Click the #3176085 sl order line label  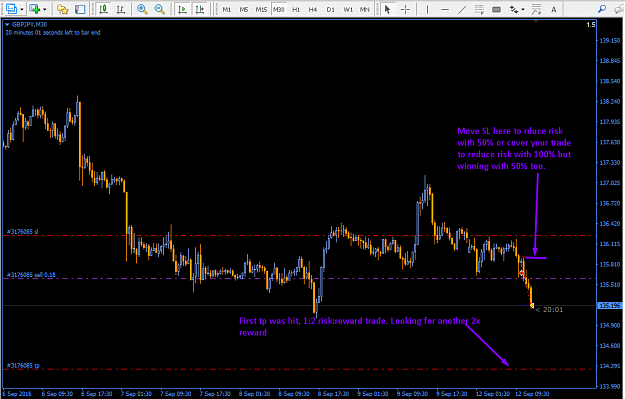[23, 232]
